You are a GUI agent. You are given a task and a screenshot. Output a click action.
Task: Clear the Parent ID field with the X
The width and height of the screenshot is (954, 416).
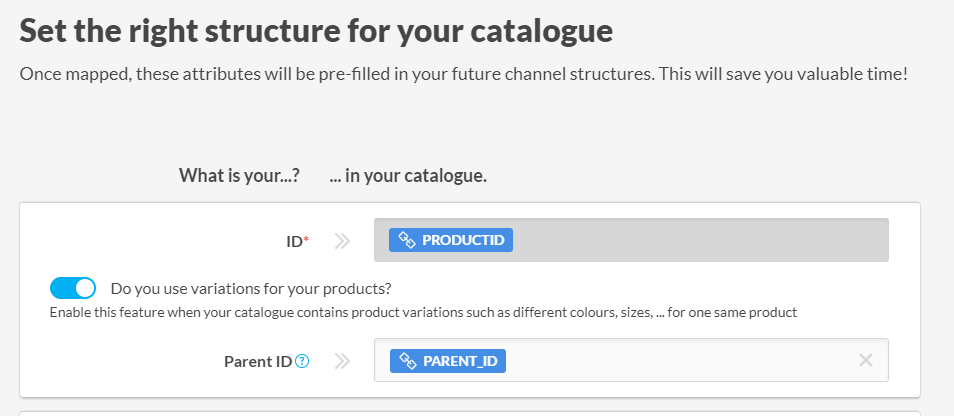pyautogui.click(x=866, y=360)
